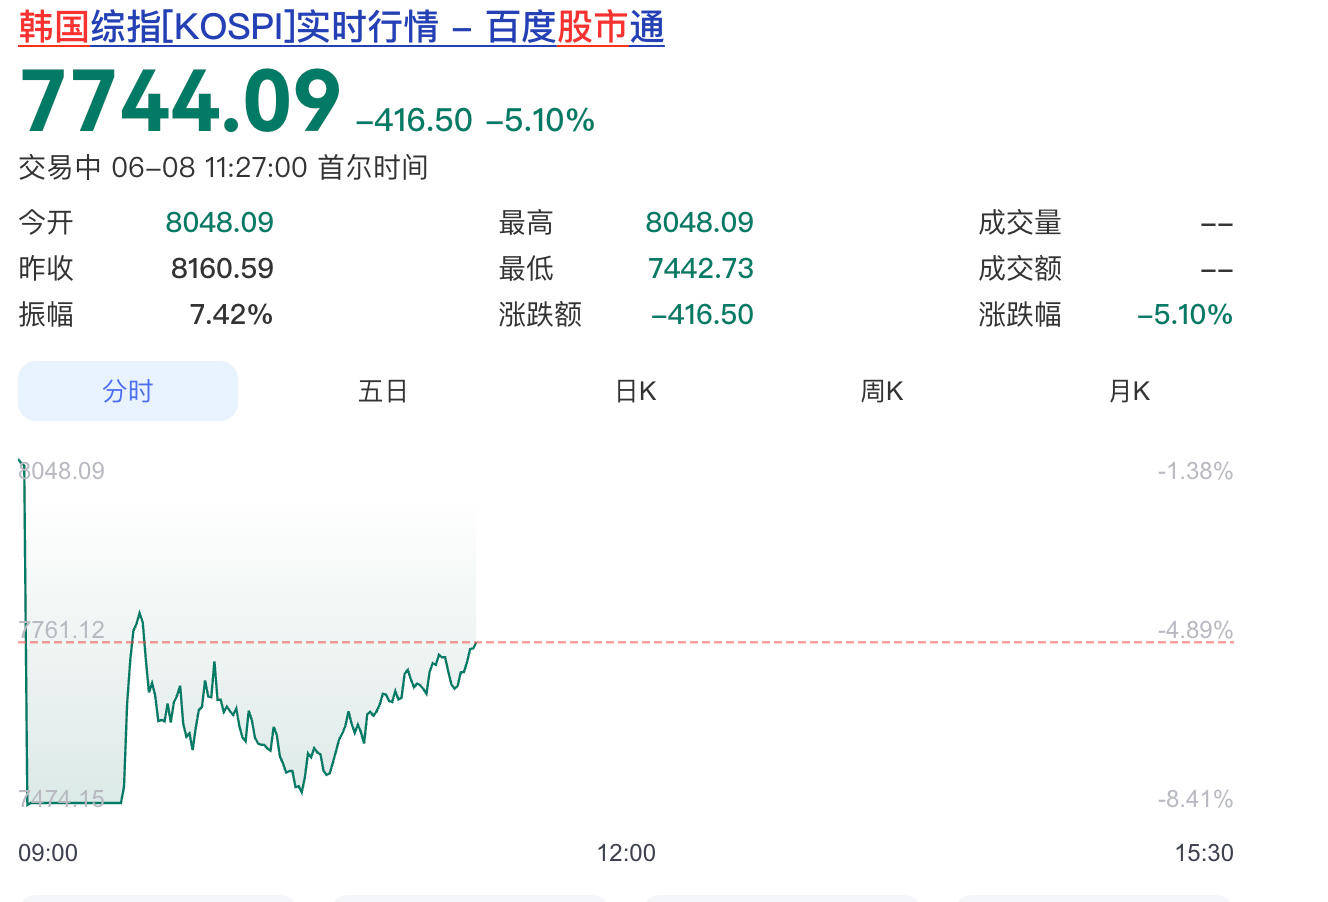Image resolution: width=1328 pixels, height=902 pixels.
Task: Click the 涨跌额 value -416.50
Action: point(702,314)
